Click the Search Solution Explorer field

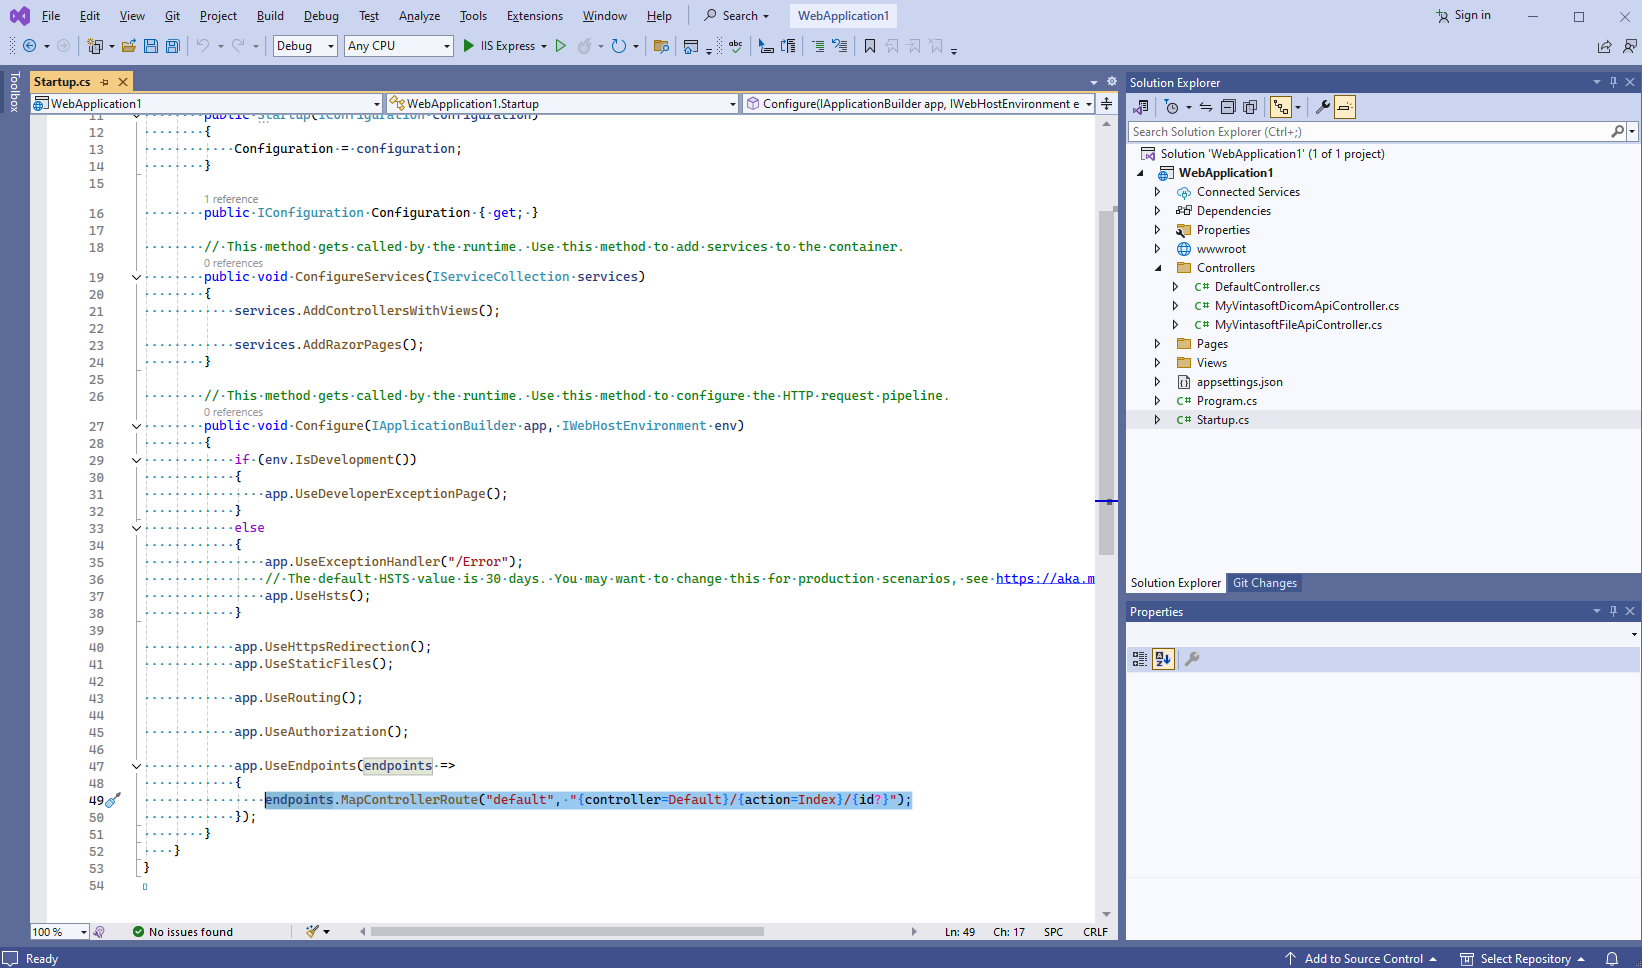click(x=1368, y=132)
